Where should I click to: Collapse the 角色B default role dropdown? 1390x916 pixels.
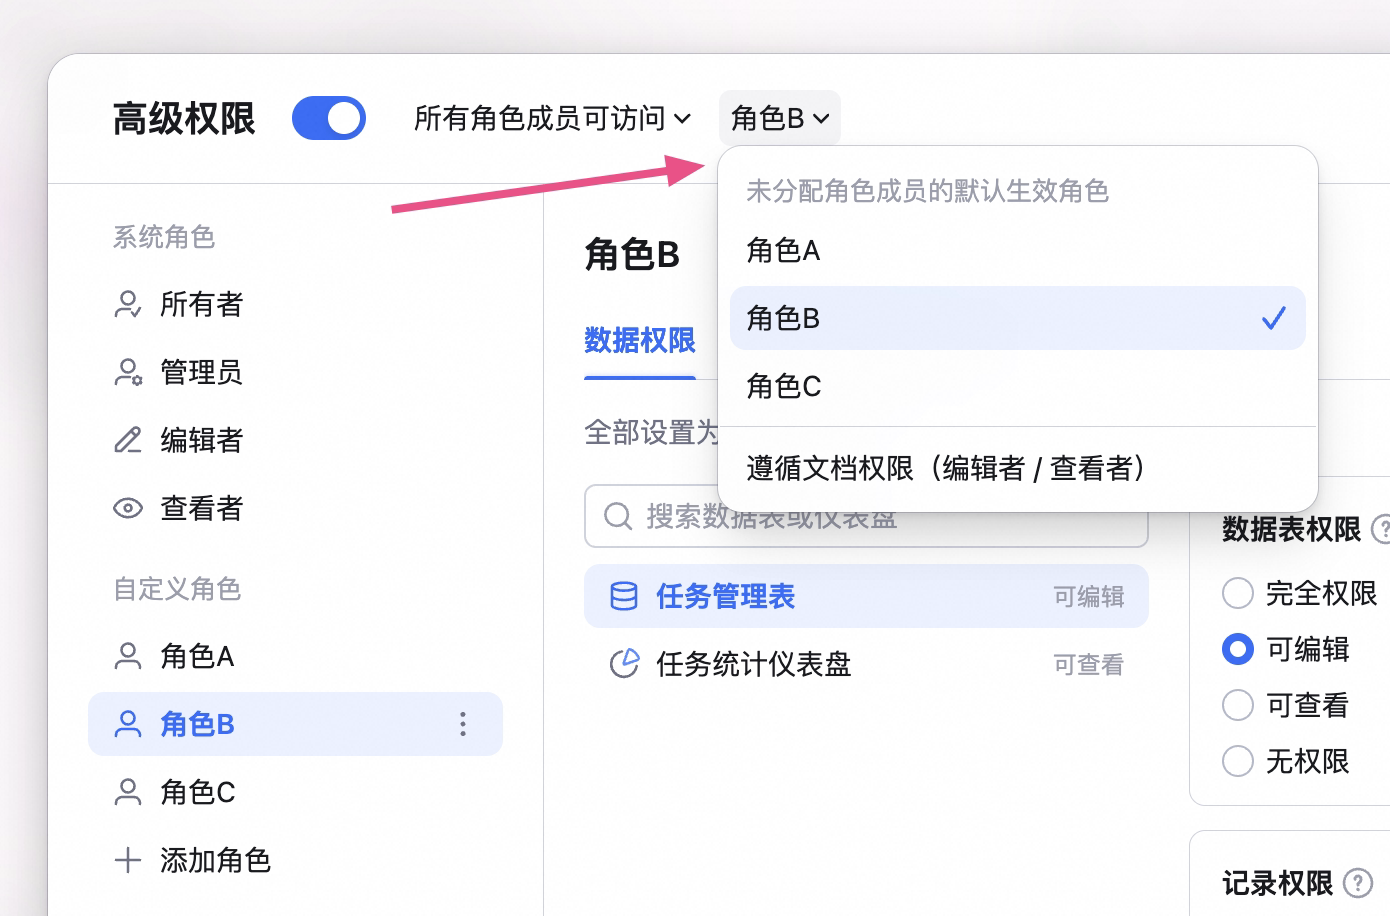[x=780, y=118]
